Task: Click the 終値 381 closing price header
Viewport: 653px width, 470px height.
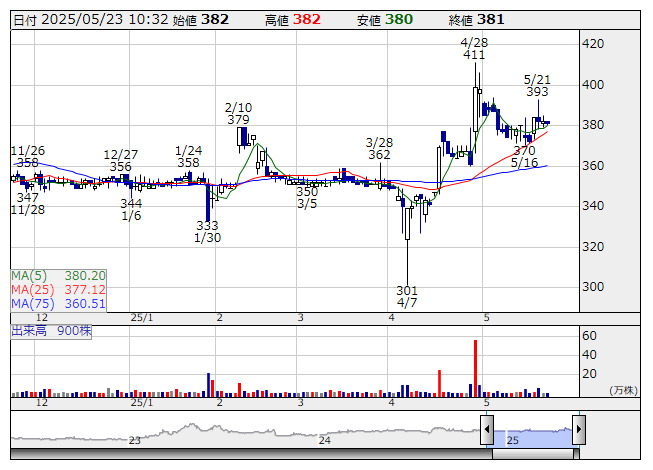Action: pyautogui.click(x=475, y=19)
